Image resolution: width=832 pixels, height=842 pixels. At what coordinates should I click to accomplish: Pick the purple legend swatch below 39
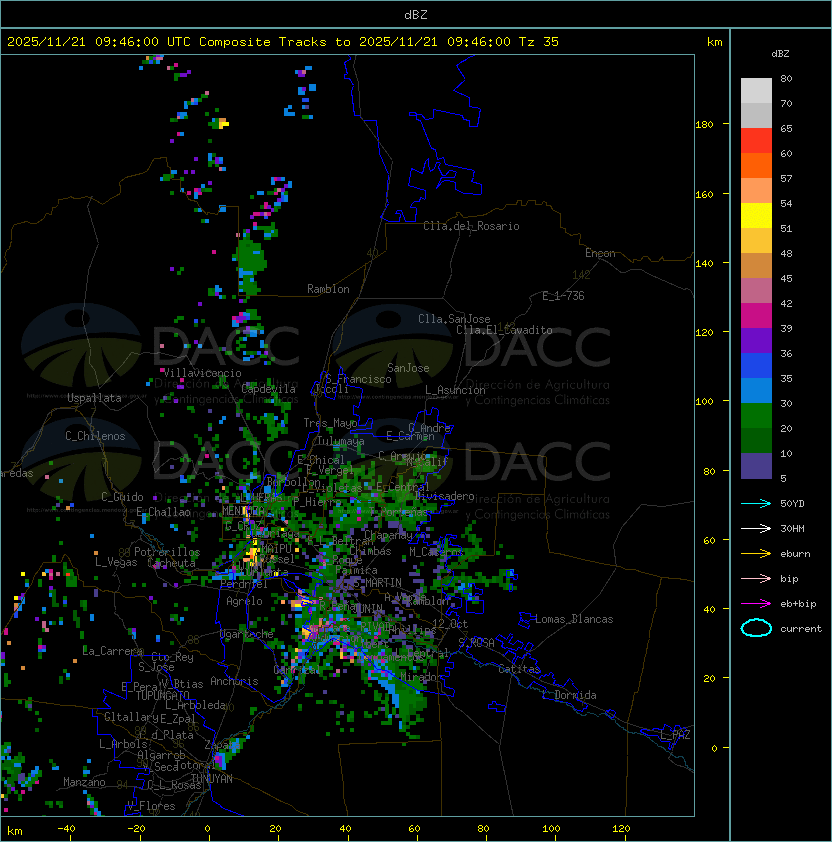[756, 340]
